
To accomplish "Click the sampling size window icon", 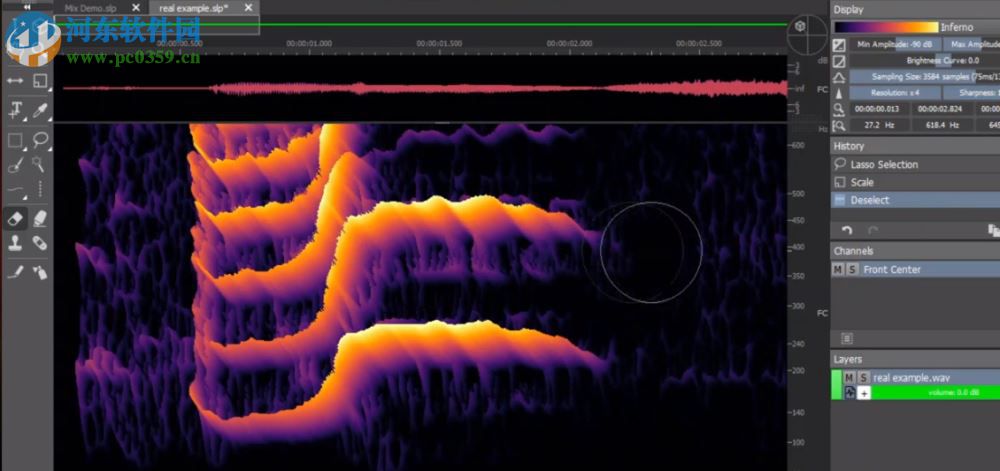I will [x=839, y=77].
